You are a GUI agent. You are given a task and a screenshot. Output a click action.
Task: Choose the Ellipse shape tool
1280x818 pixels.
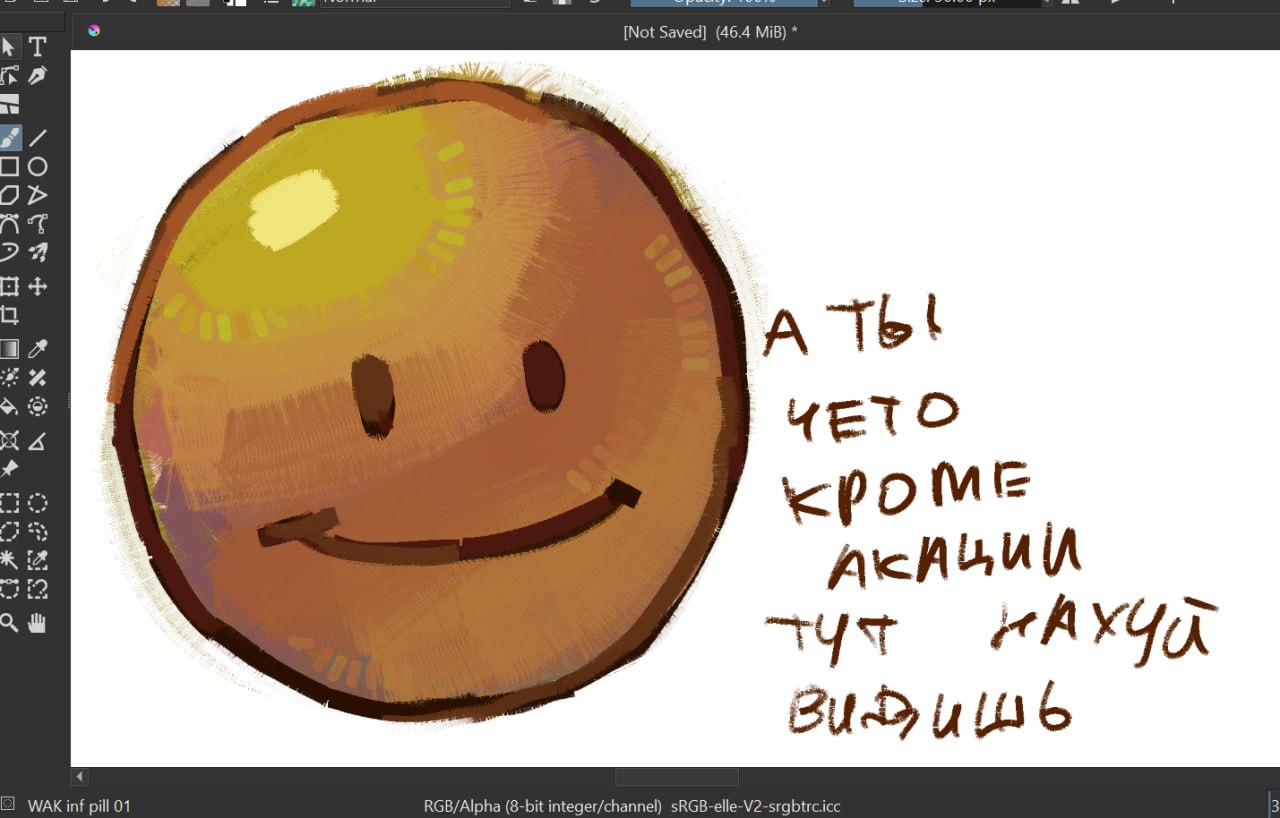coord(37,166)
